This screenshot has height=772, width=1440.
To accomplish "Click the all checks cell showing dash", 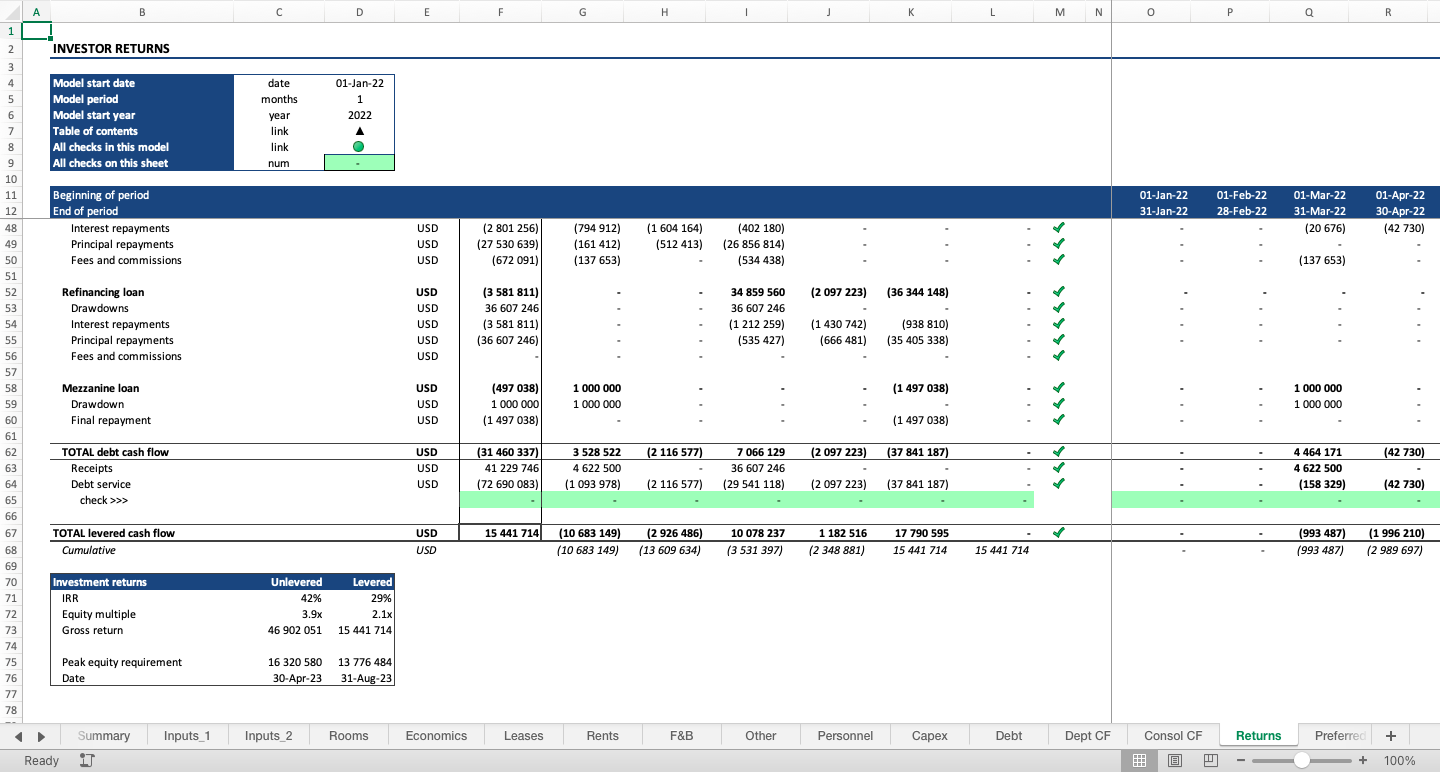I will [x=358, y=162].
